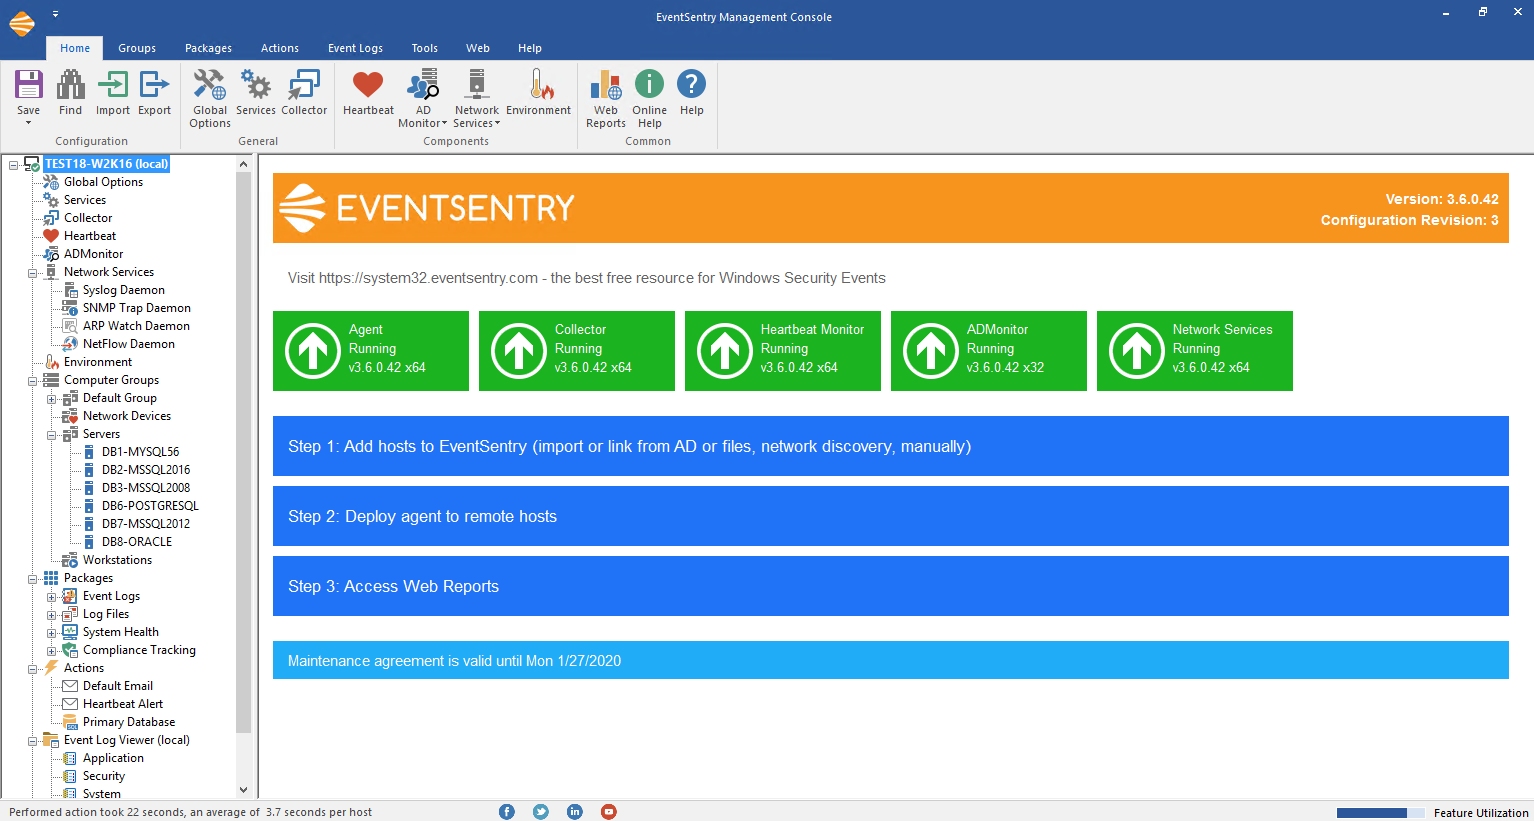Click Step 3: Access Web Reports

pyautogui.click(x=890, y=586)
